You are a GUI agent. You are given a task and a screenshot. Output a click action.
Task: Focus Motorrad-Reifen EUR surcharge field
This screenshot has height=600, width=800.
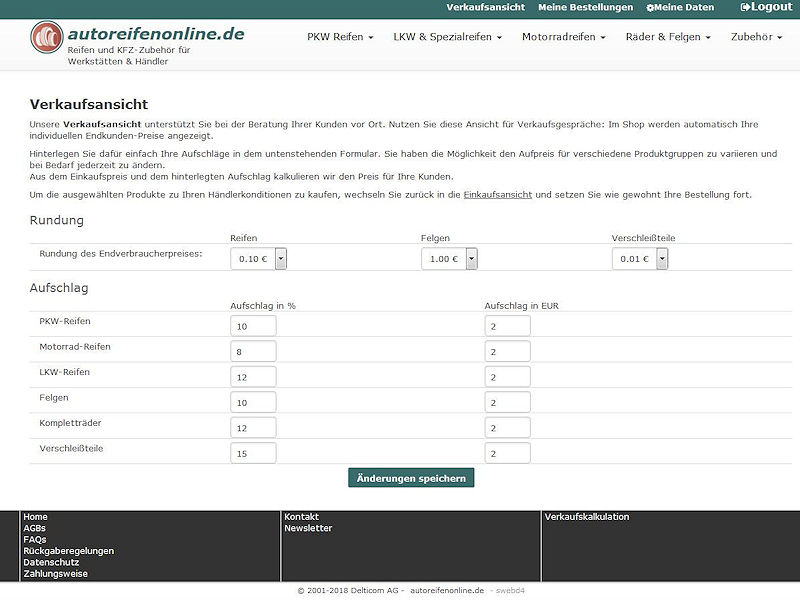tap(507, 352)
